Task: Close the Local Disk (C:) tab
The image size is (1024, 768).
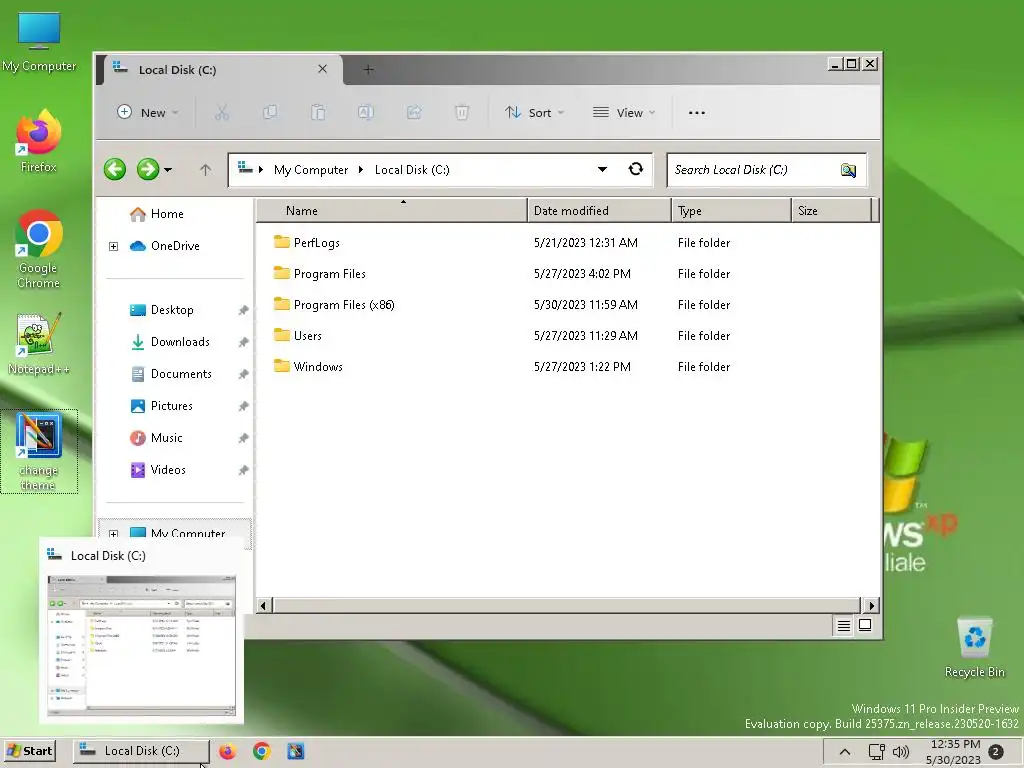Action: tap(323, 69)
